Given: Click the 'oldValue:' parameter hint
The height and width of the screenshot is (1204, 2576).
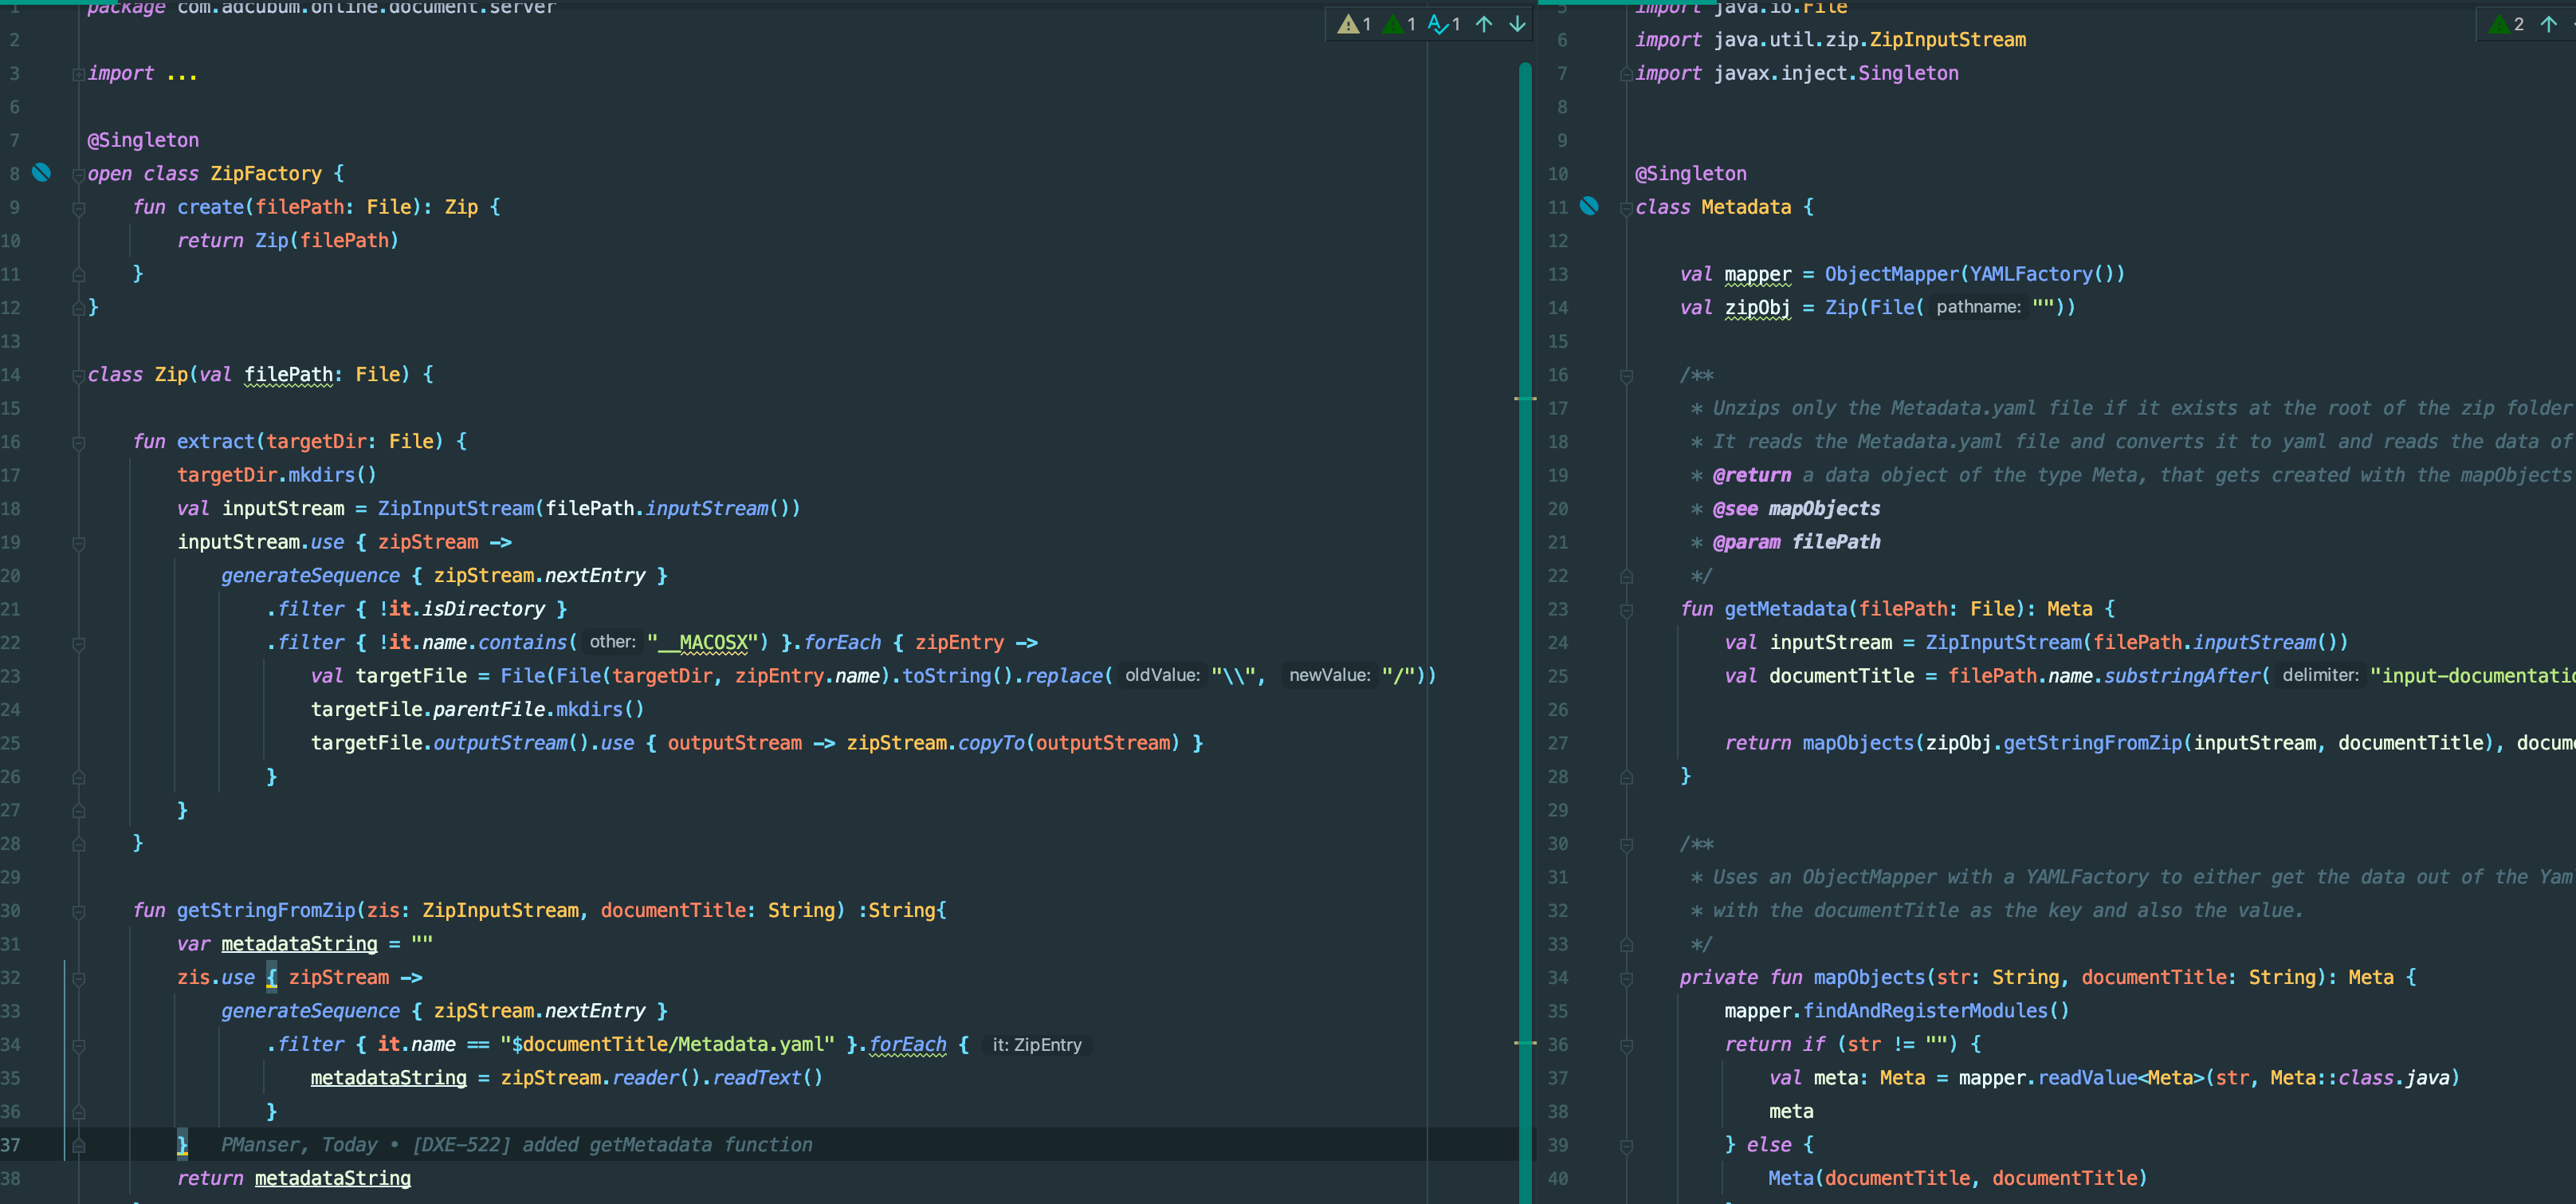Looking at the screenshot, I should pos(1162,675).
